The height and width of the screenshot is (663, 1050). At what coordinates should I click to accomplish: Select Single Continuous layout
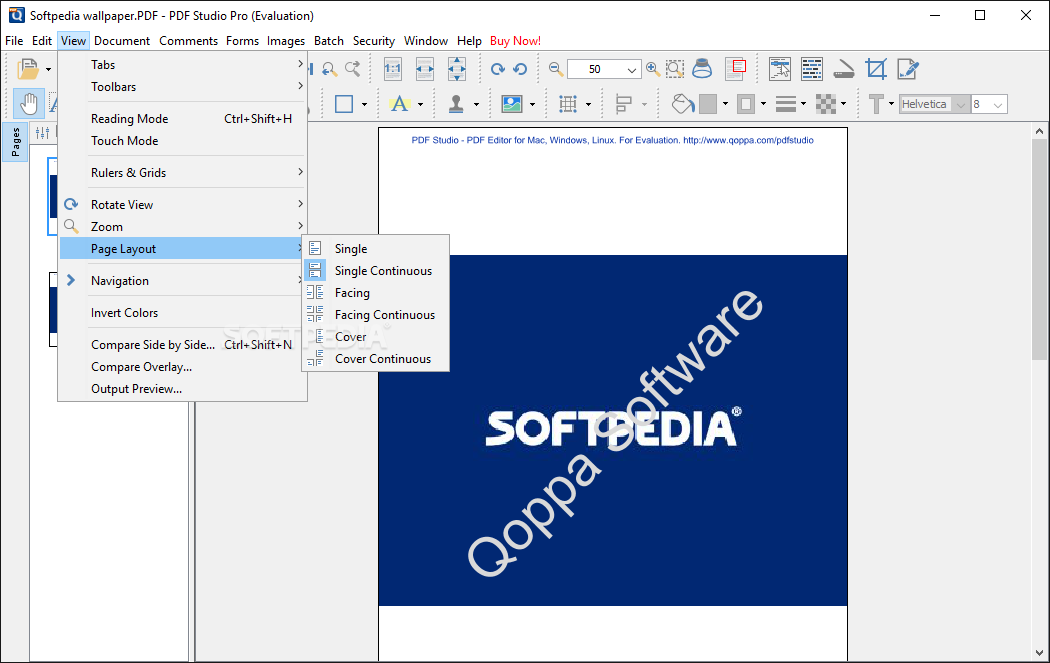(376, 271)
